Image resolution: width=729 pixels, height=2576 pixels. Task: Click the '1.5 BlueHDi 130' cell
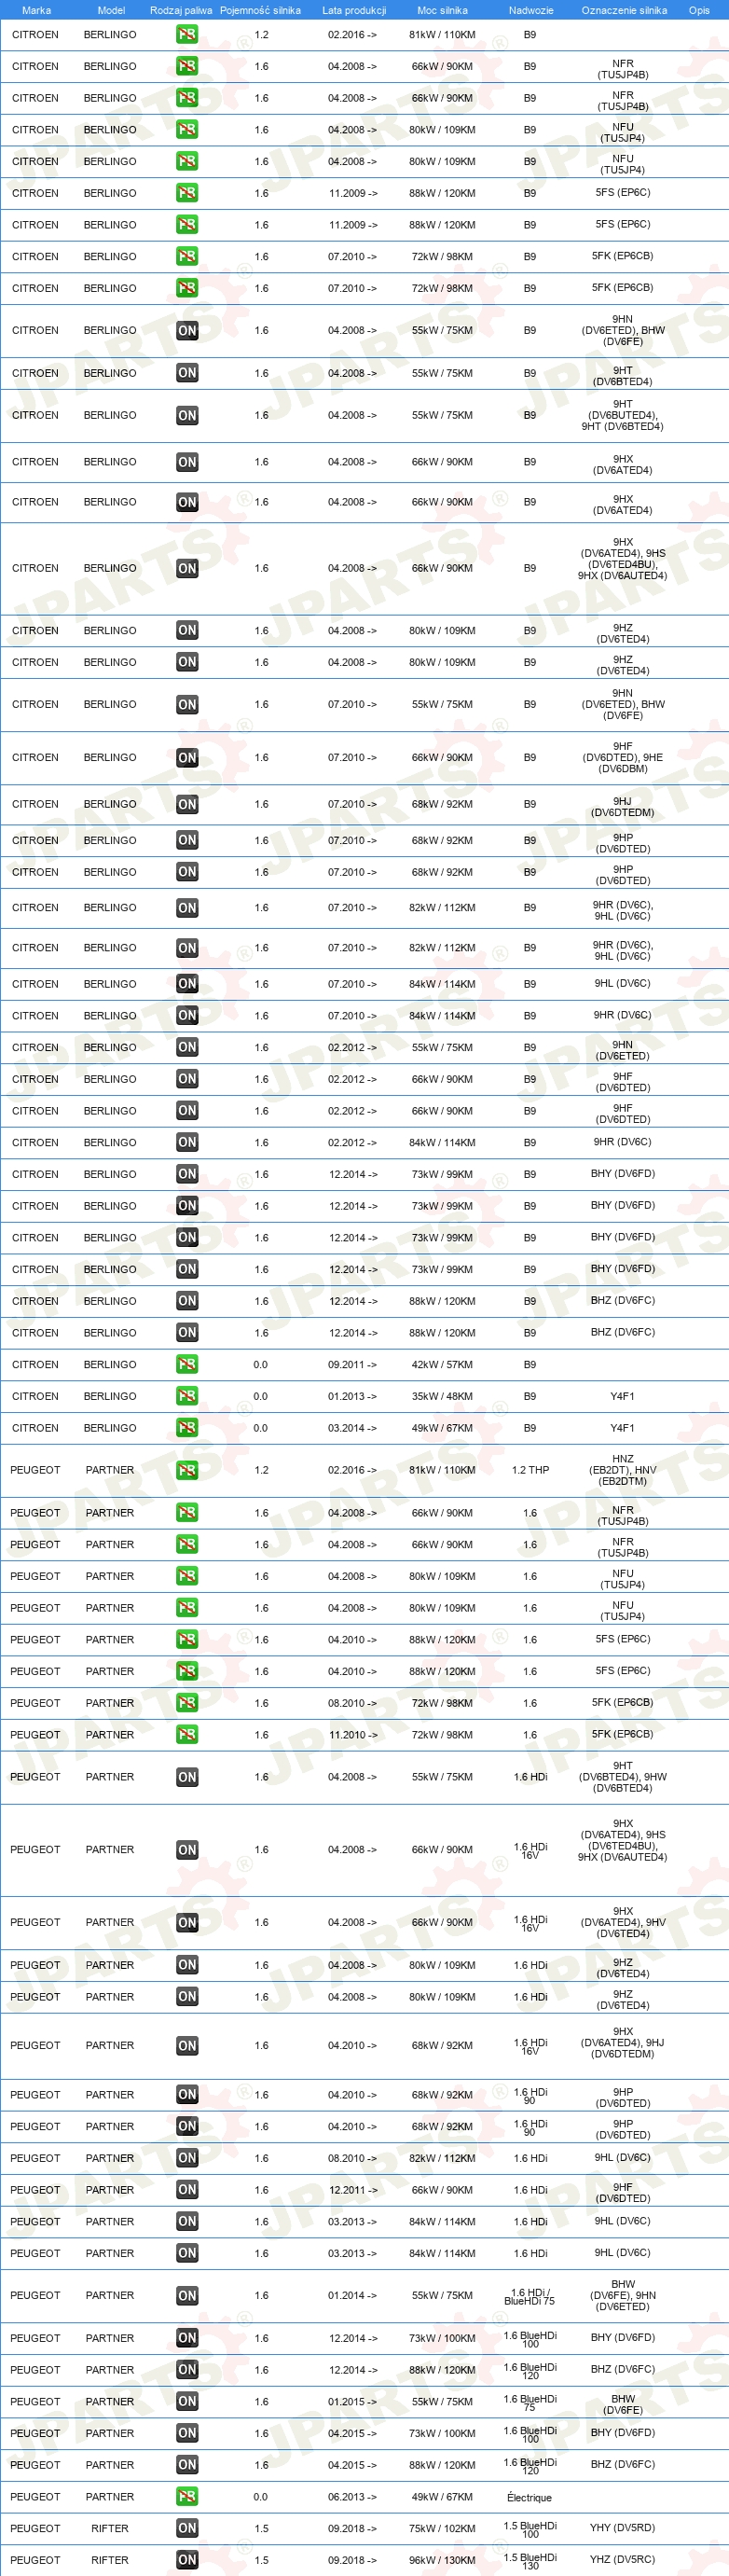530,2561
